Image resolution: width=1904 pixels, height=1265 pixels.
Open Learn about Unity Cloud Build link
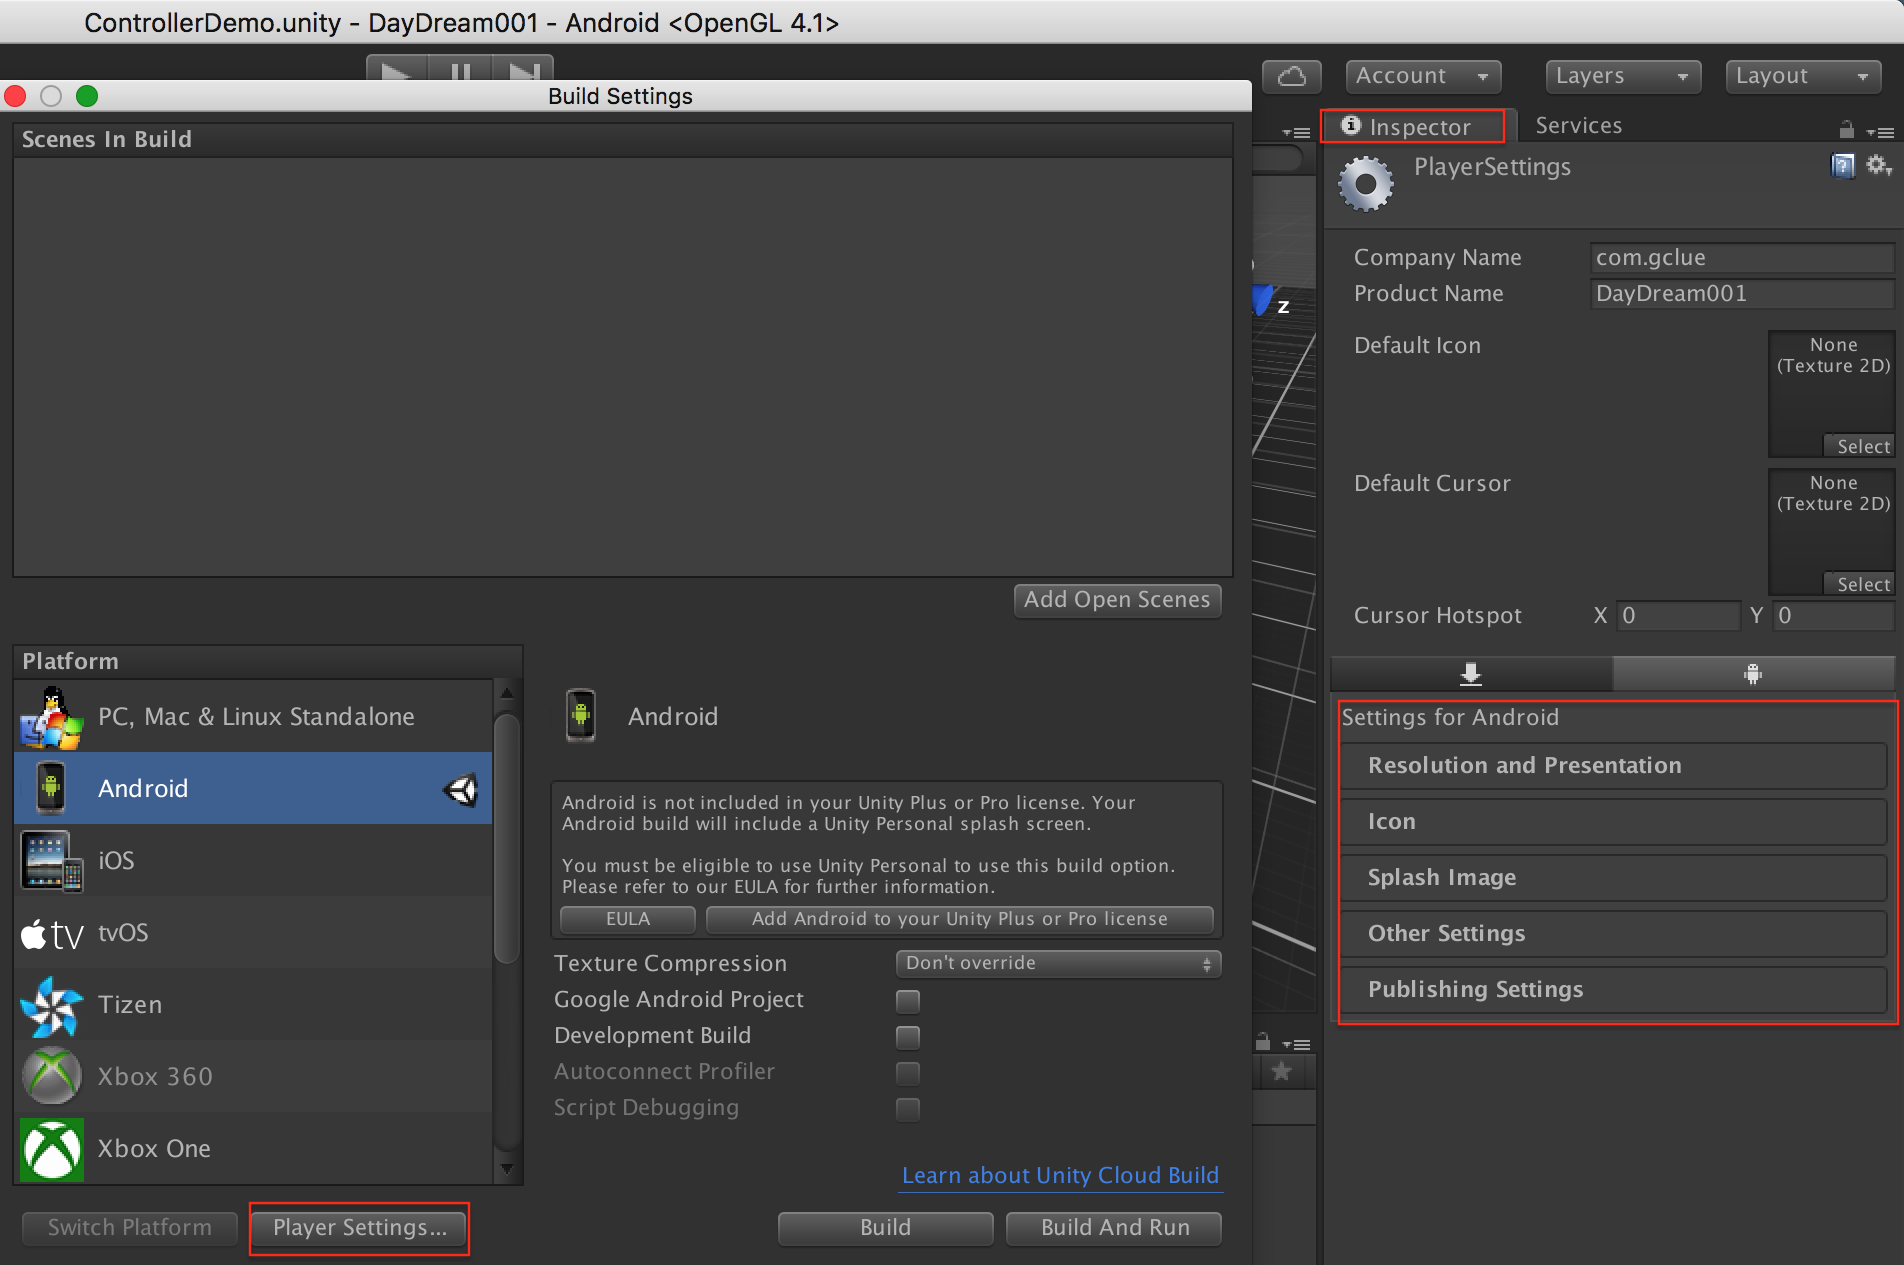coord(1060,1176)
